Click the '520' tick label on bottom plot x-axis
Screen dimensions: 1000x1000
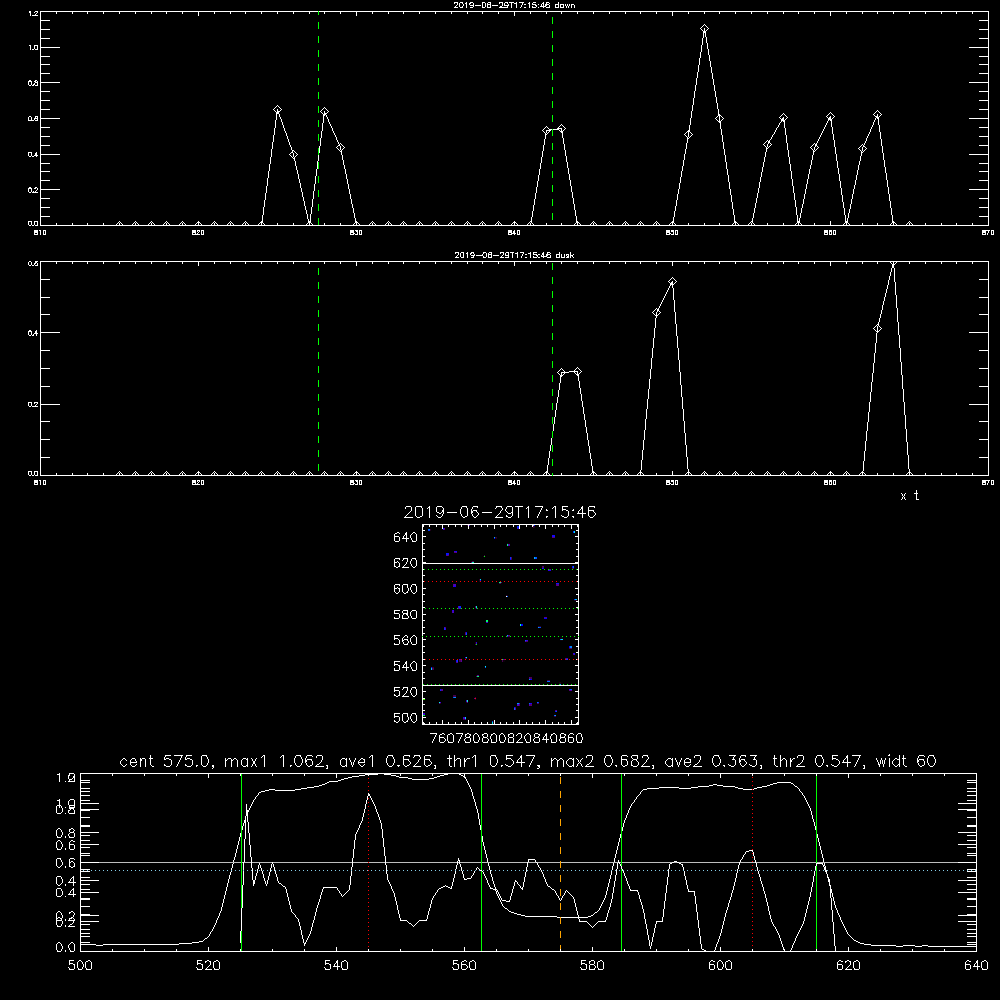tap(208, 966)
